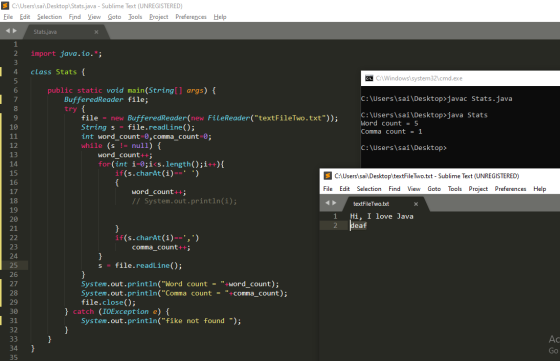The width and height of the screenshot is (560, 361).
Task: Click the 'catch (IOException e)' line
Action: (x=117, y=312)
